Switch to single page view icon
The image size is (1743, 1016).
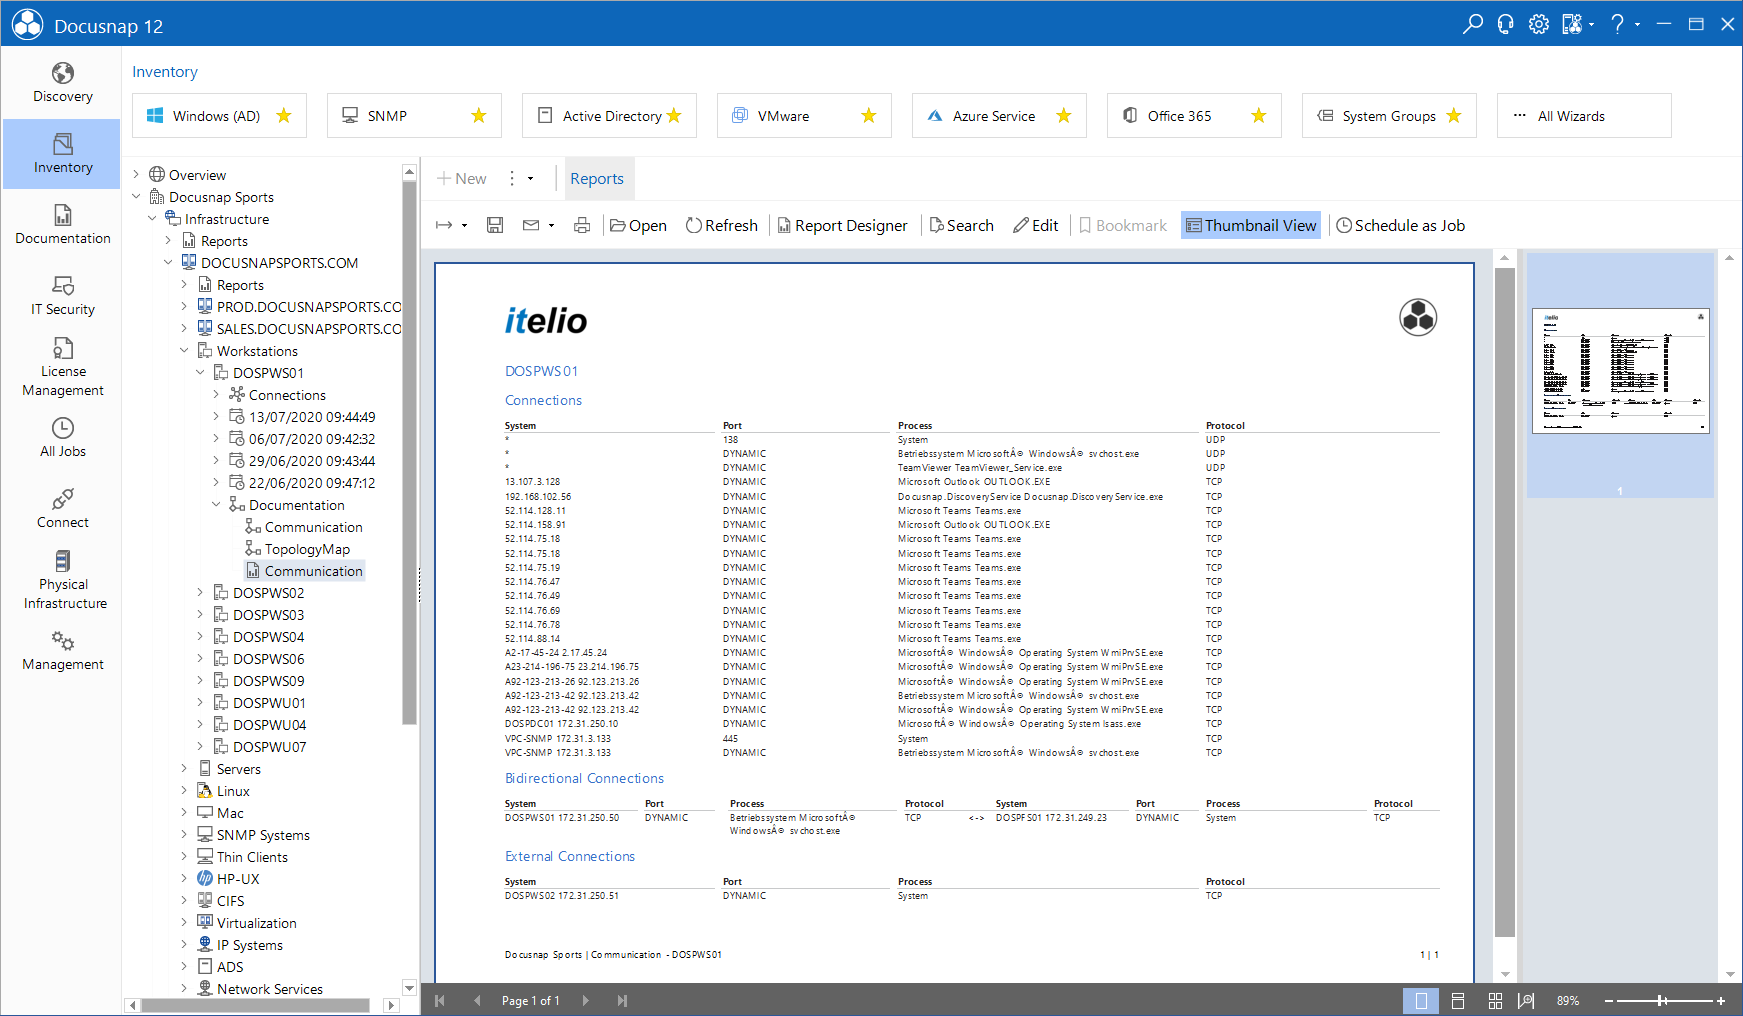click(1421, 1000)
